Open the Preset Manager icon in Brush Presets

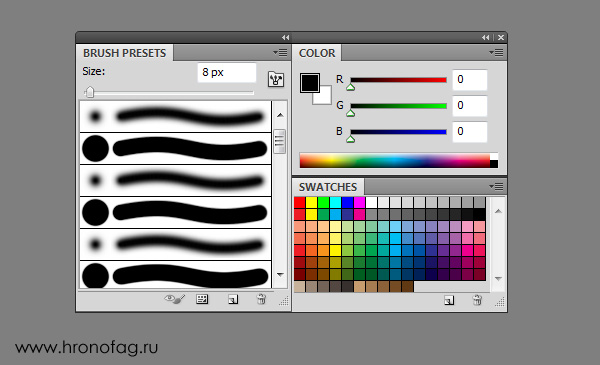tap(202, 299)
